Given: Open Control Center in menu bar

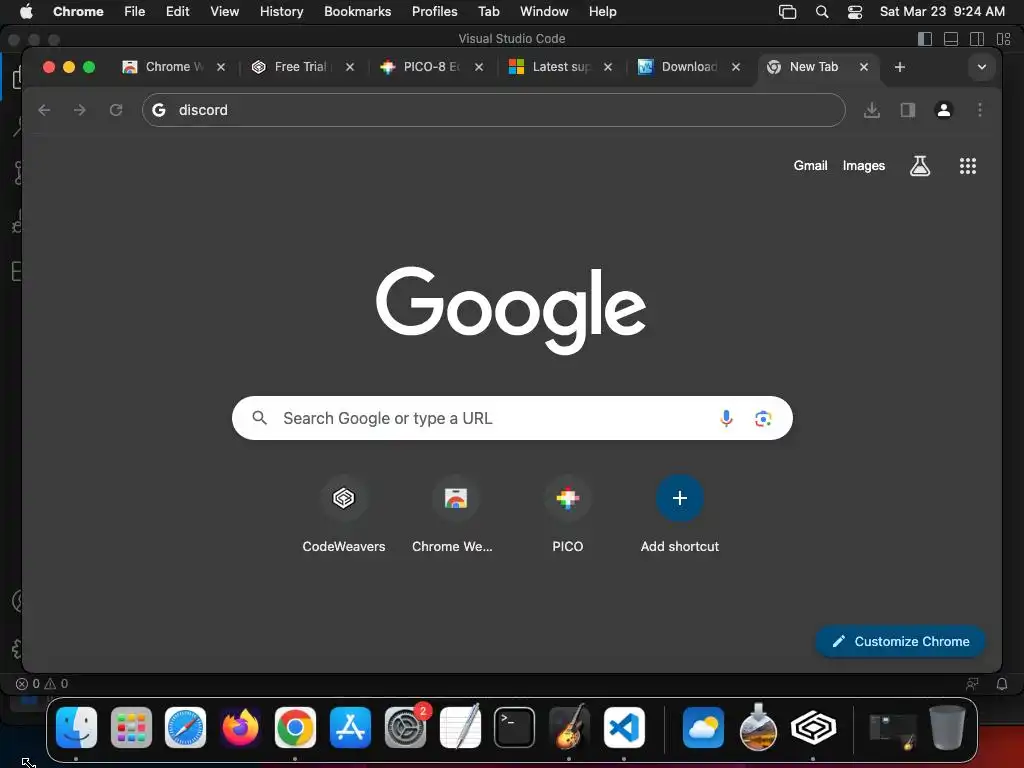Looking at the screenshot, I should tap(855, 12).
